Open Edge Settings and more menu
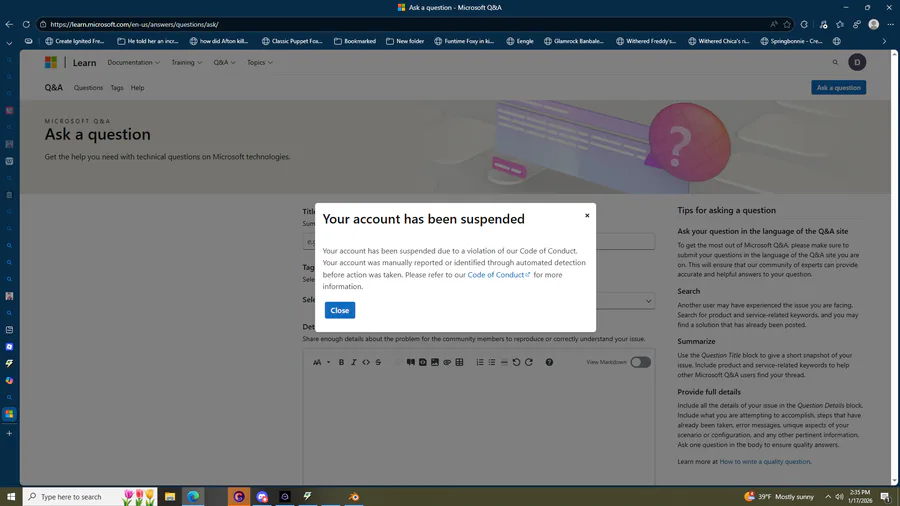The width and height of the screenshot is (900, 506). 890,24
